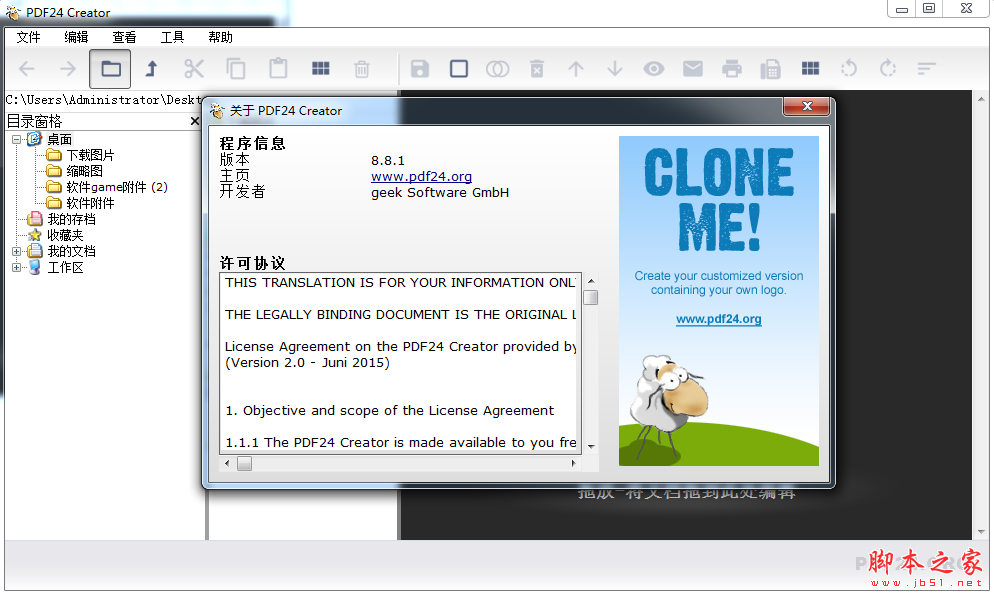Click the eye preview icon
Image resolution: width=994 pixels, height=594 pixels.
pos(654,68)
